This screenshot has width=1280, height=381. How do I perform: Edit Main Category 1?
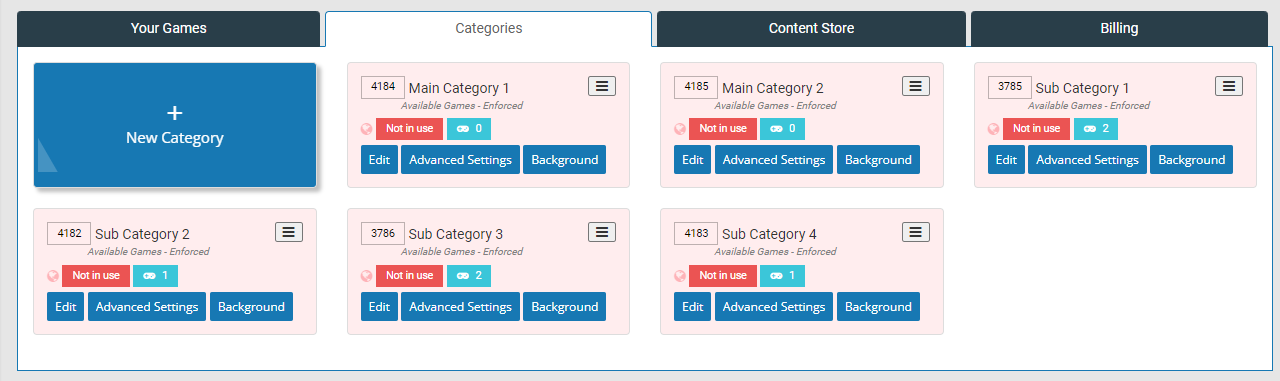[379, 160]
